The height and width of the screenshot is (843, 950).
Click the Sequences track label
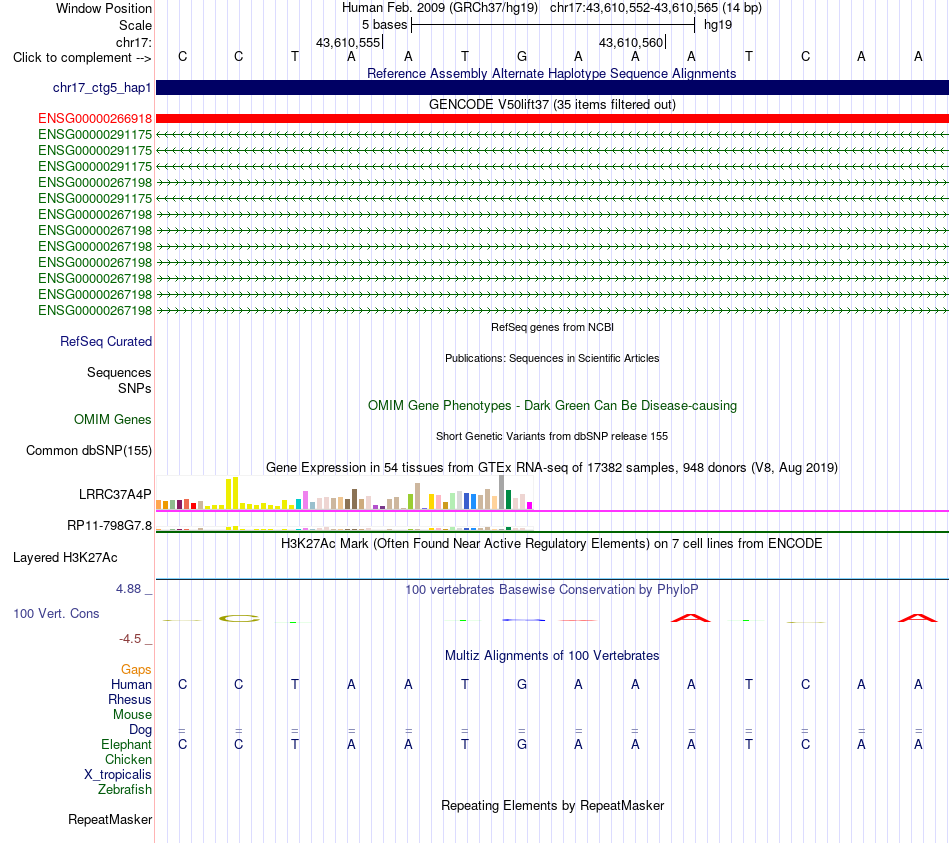119,372
